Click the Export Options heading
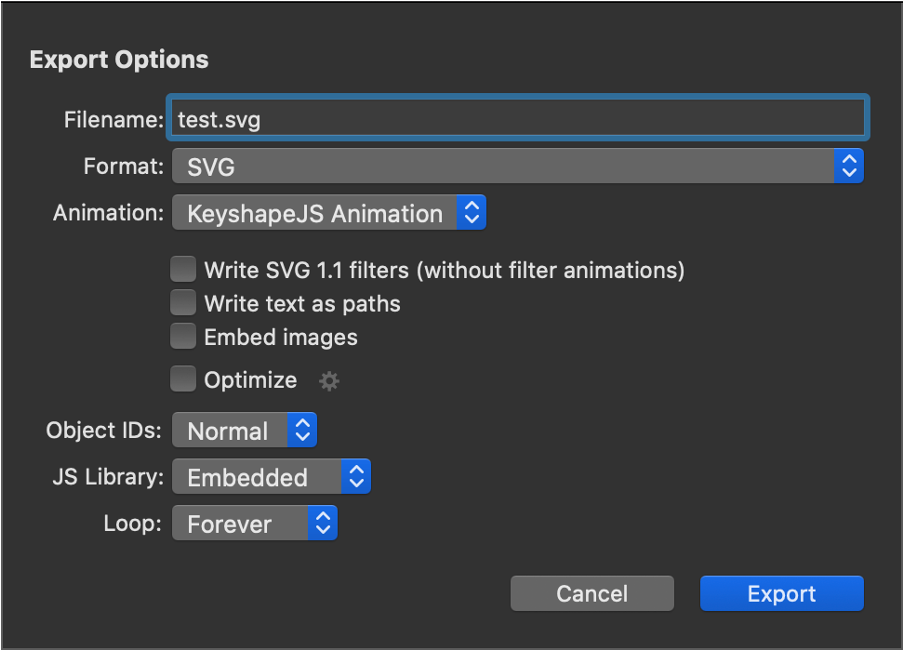Image resolution: width=904 pixels, height=650 pixels. 119,60
